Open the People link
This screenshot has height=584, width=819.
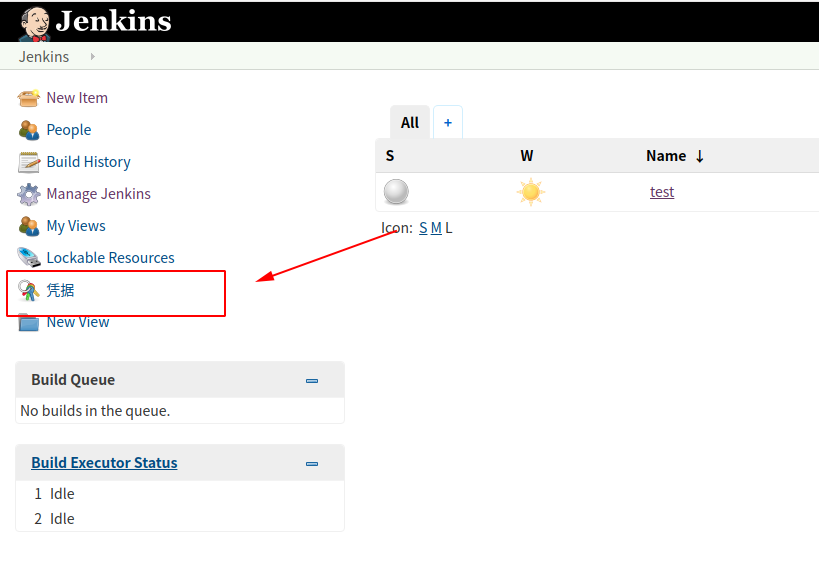coord(68,130)
